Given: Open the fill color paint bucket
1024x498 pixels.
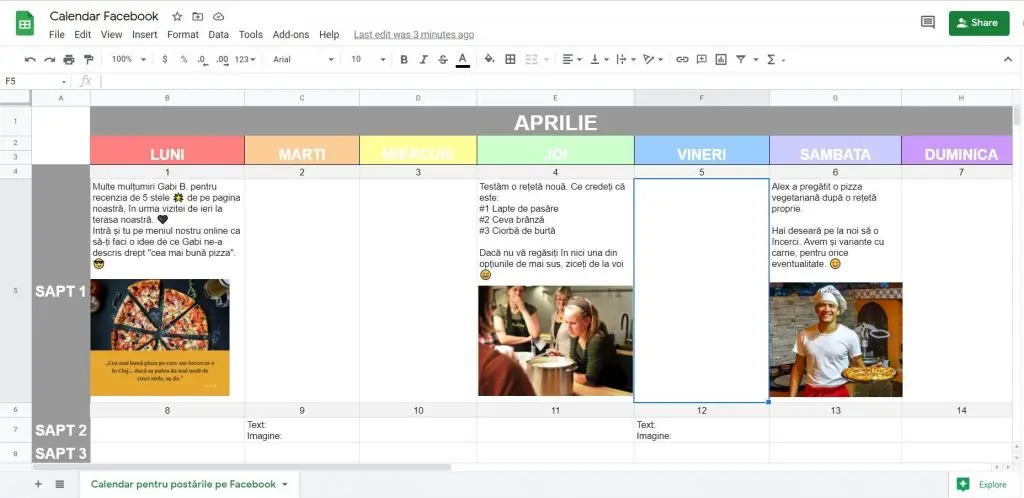Looking at the screenshot, I should tap(489, 59).
